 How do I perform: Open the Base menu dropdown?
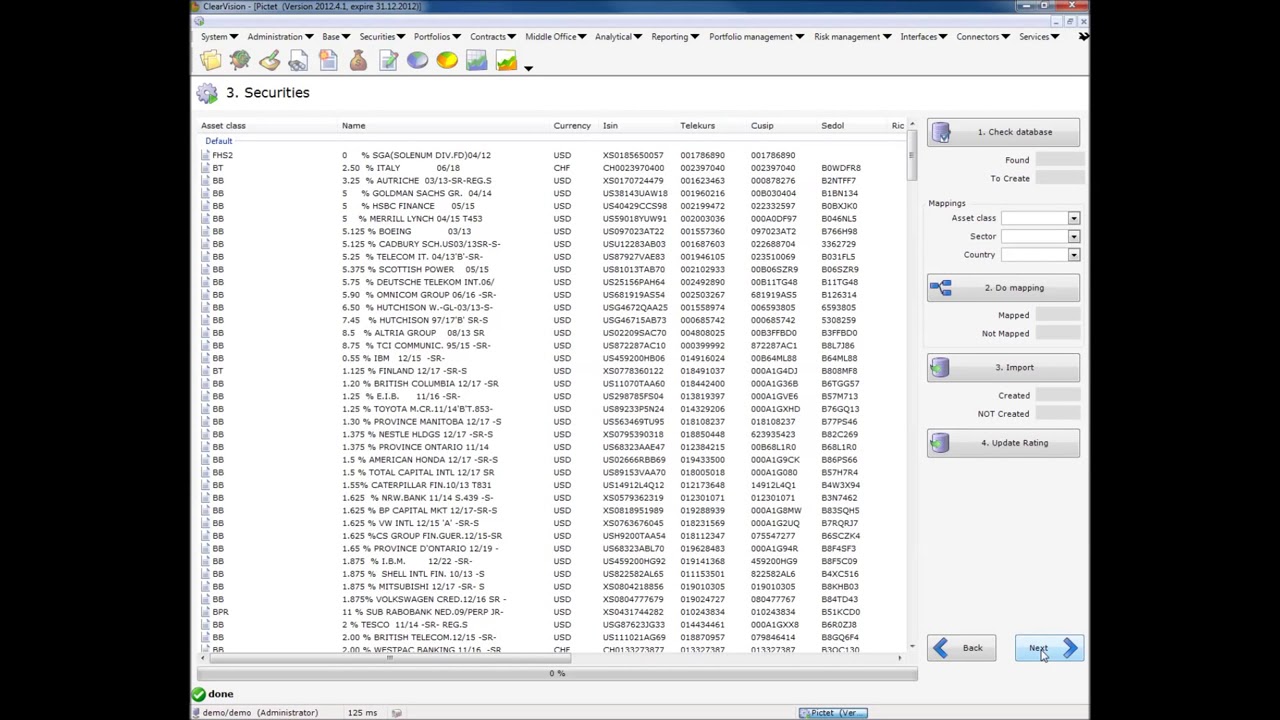point(336,37)
